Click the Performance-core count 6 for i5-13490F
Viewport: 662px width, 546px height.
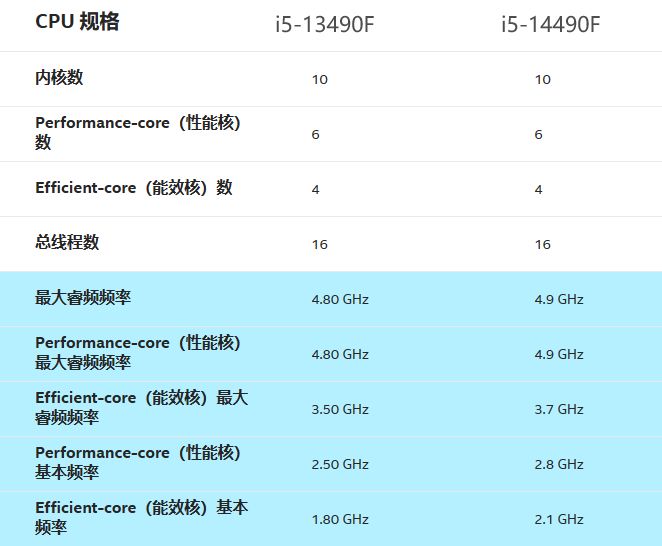point(315,134)
